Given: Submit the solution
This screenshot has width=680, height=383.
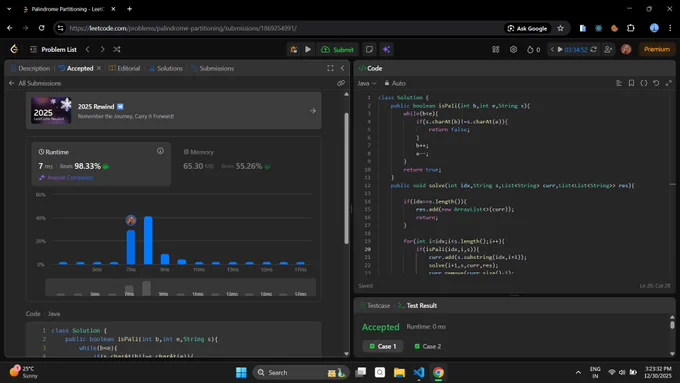Looking at the screenshot, I should (x=337, y=49).
